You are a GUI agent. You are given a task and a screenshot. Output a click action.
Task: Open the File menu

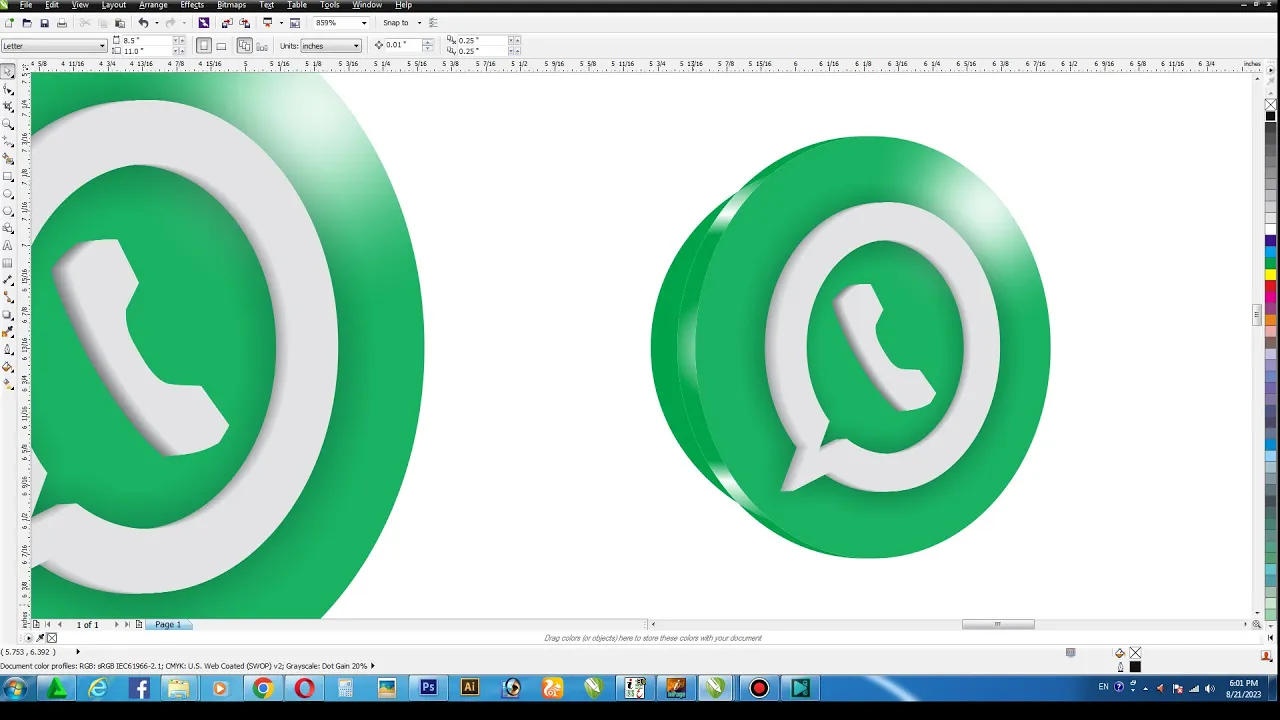pos(26,5)
